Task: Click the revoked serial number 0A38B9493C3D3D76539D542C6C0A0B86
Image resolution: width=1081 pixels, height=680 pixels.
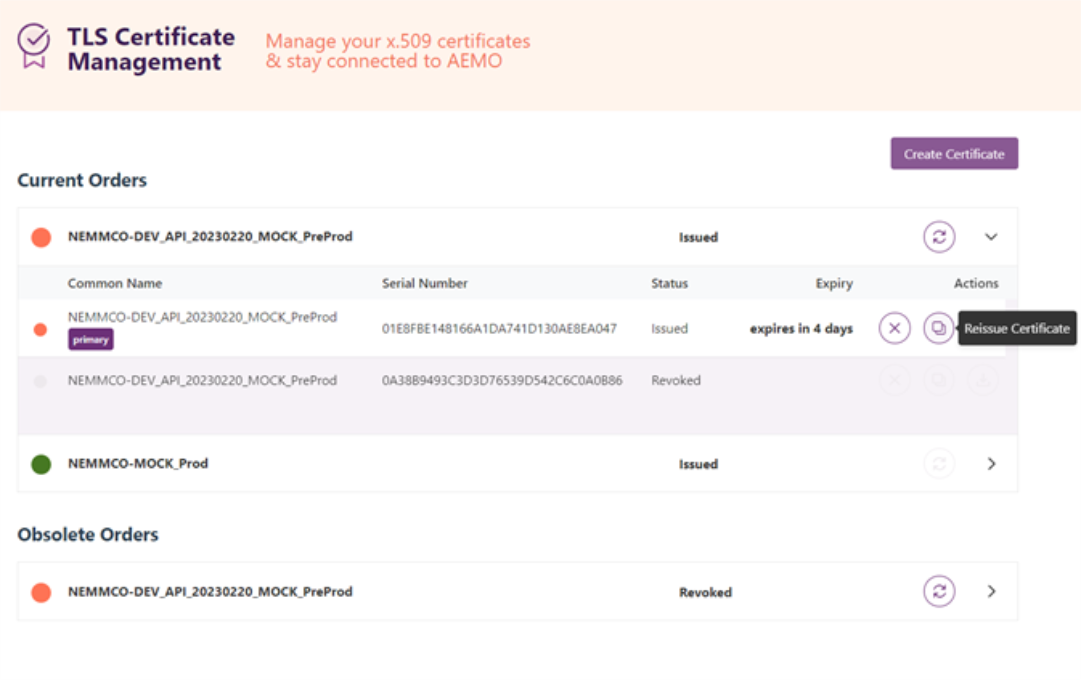Action: 502,381
